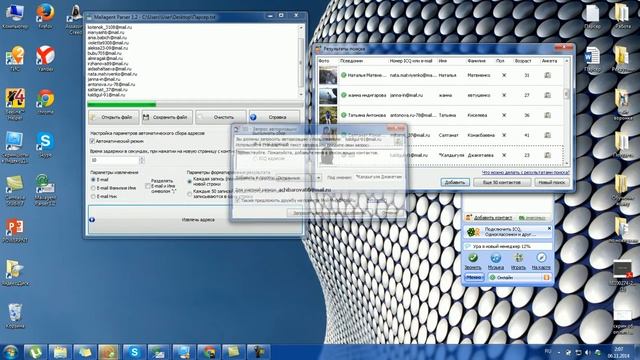Click the mail icon beside Онлайн status
Viewport: 640px width, 360px height.
point(547,278)
